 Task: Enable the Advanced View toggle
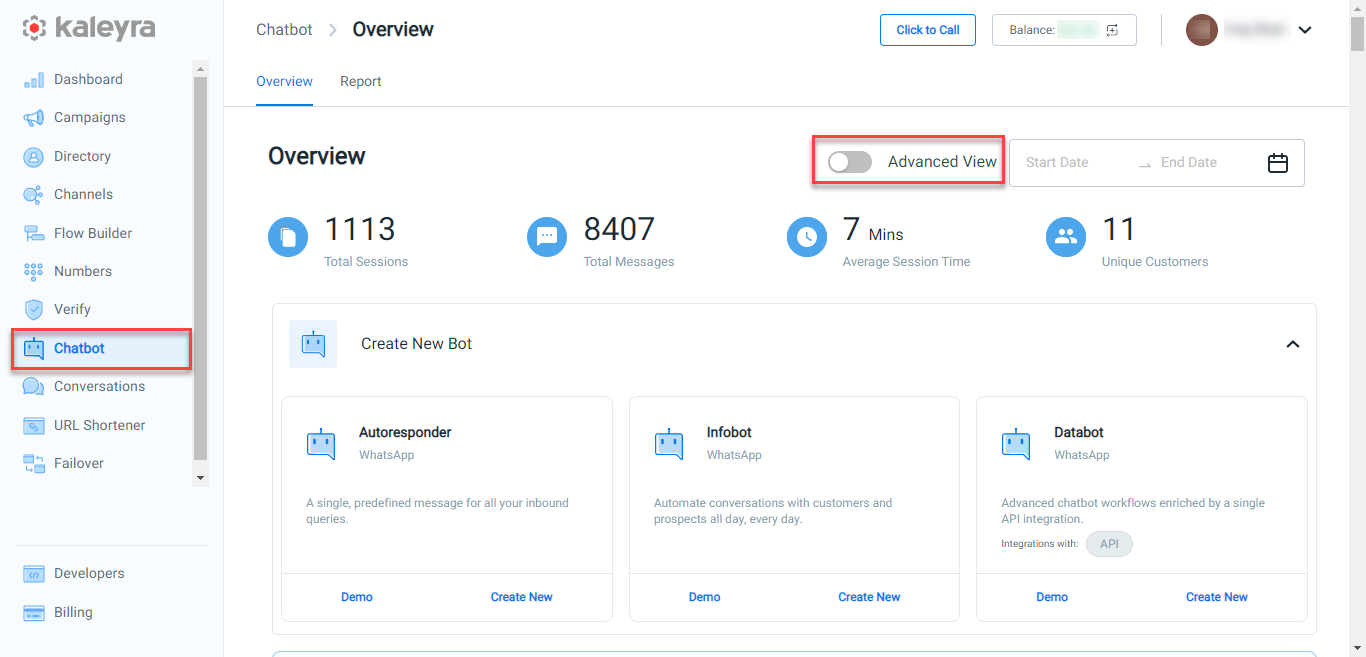(x=850, y=162)
